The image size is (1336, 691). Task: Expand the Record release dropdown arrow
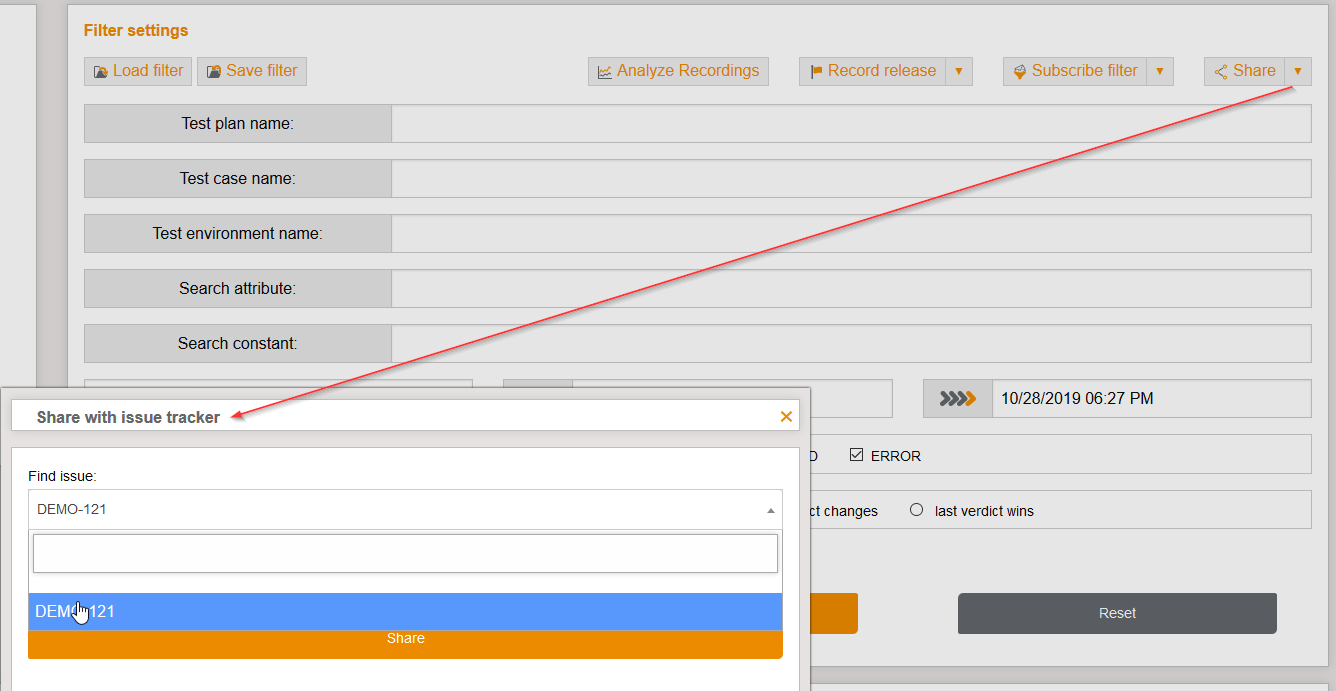click(x=959, y=71)
